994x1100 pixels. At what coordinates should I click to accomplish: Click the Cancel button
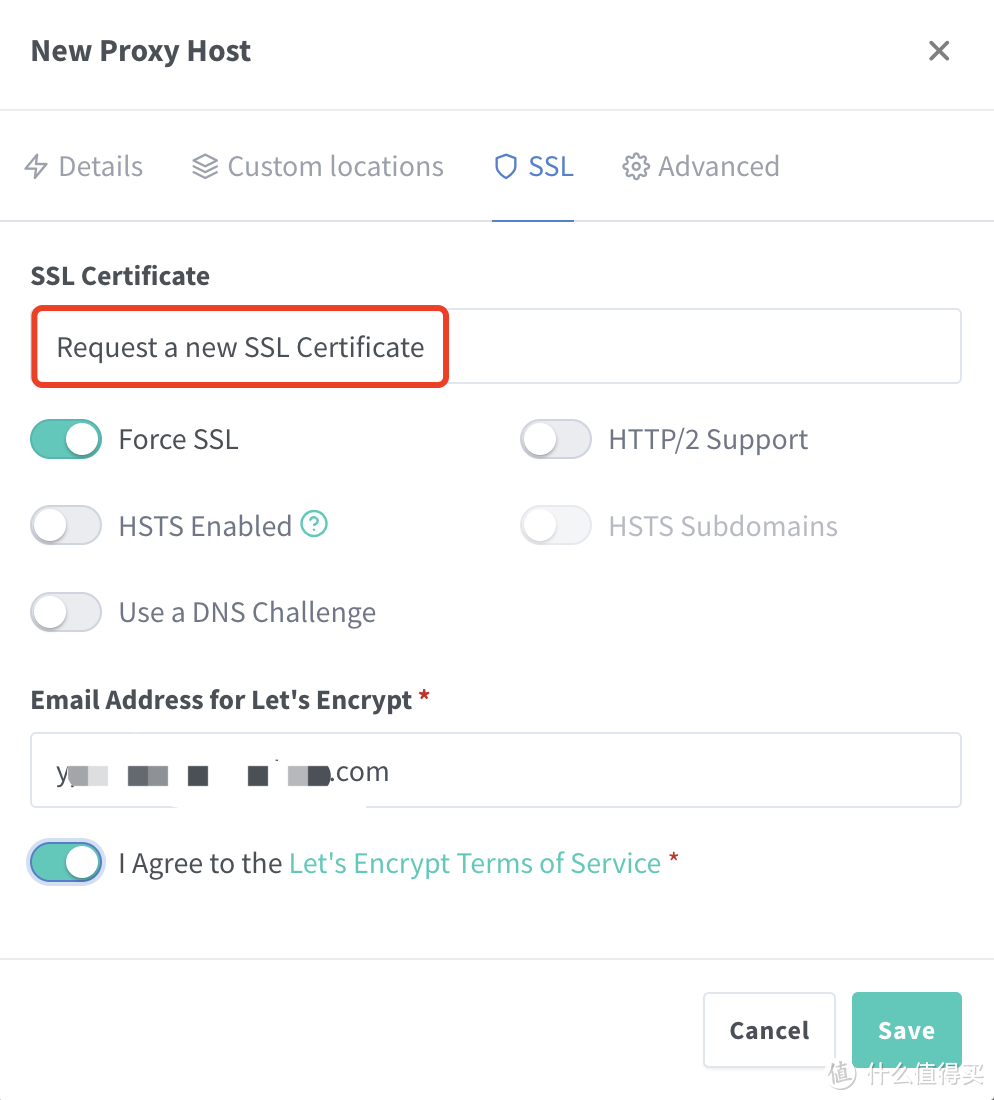point(769,1030)
